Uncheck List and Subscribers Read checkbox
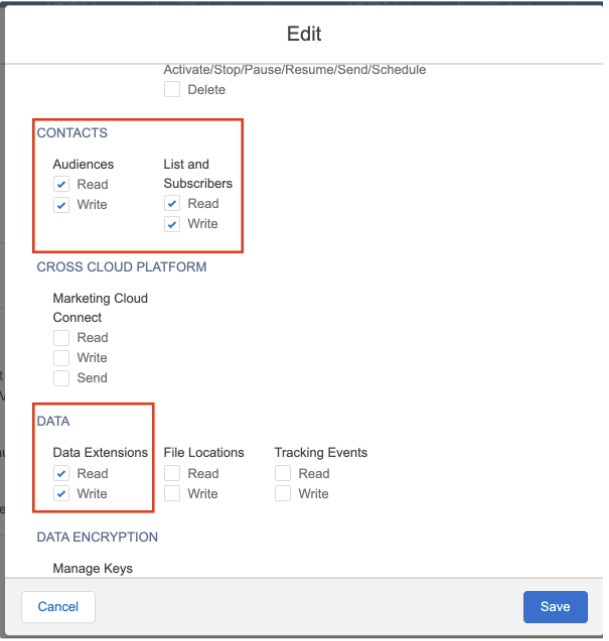Image resolution: width=609 pixels, height=641 pixels. pos(172,204)
